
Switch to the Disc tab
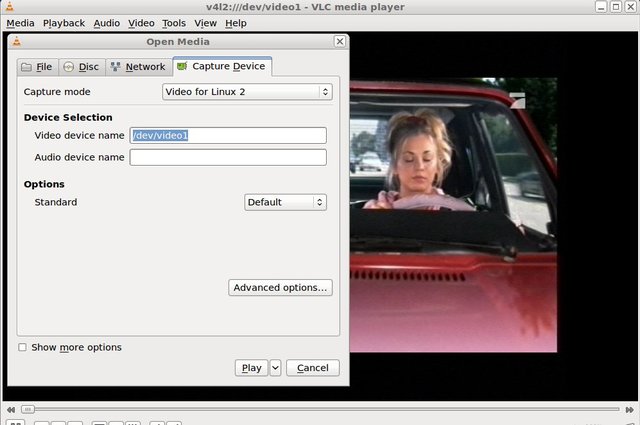82,67
